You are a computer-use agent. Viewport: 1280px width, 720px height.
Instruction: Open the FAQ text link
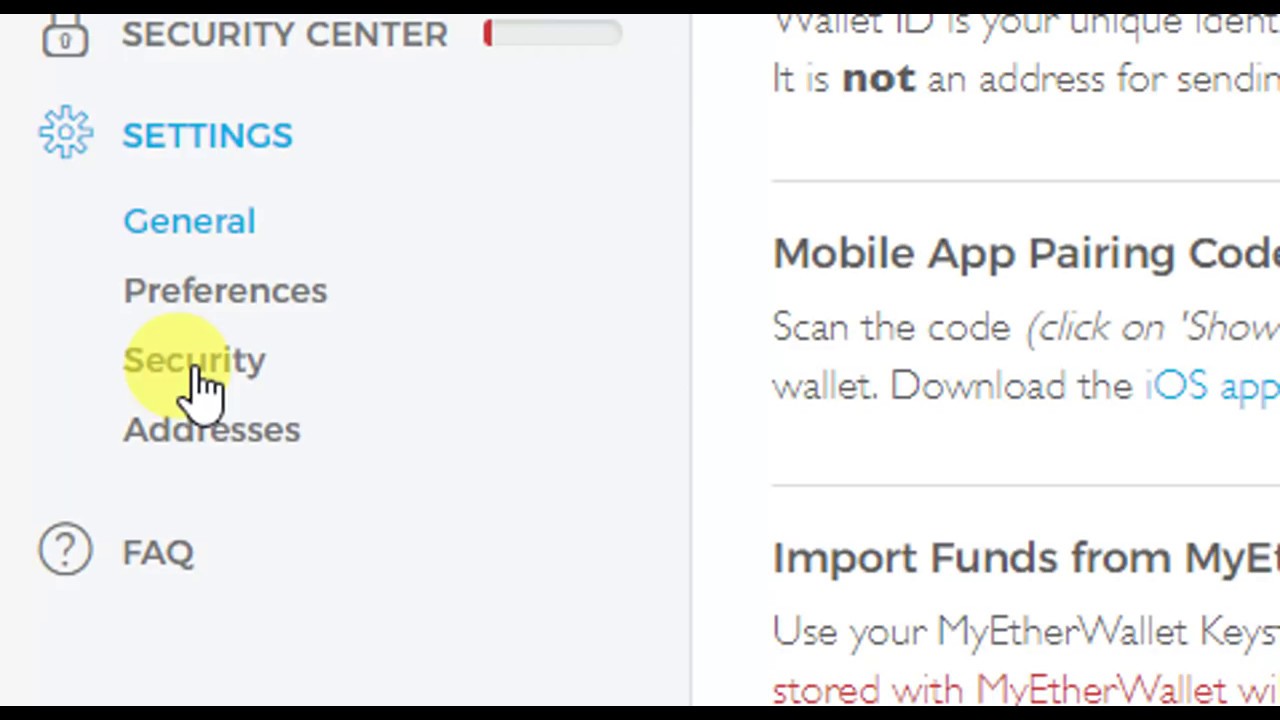[x=158, y=553]
